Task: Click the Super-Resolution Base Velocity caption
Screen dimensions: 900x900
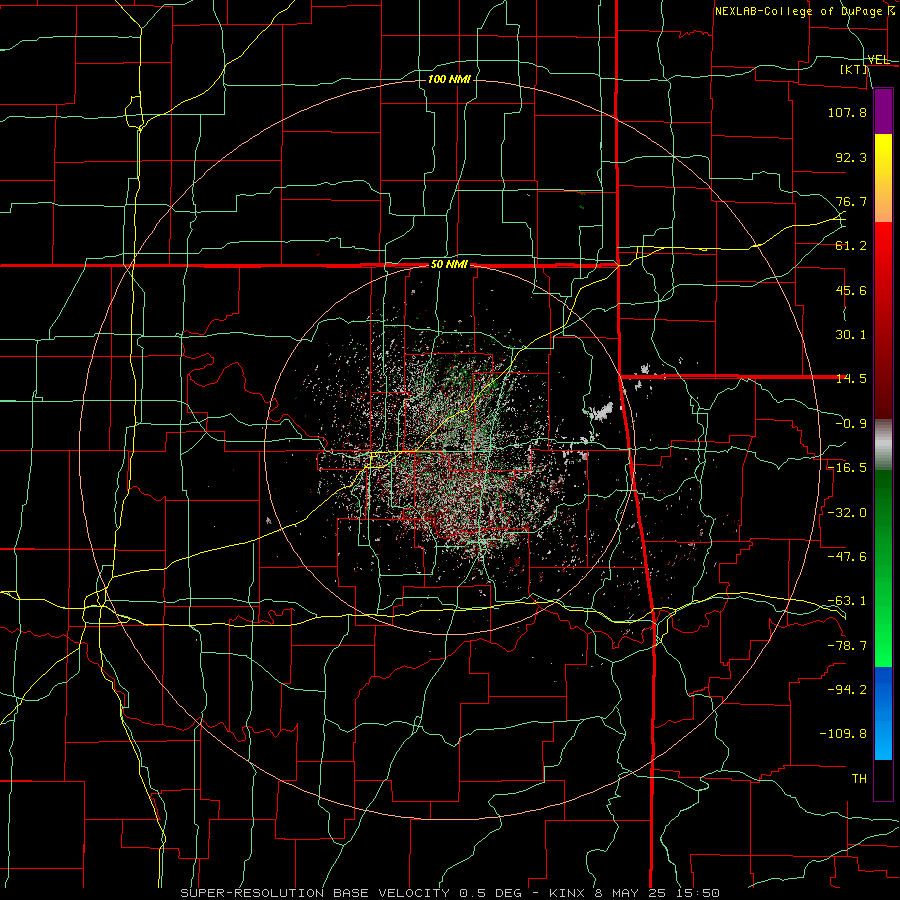Action: (x=449, y=893)
